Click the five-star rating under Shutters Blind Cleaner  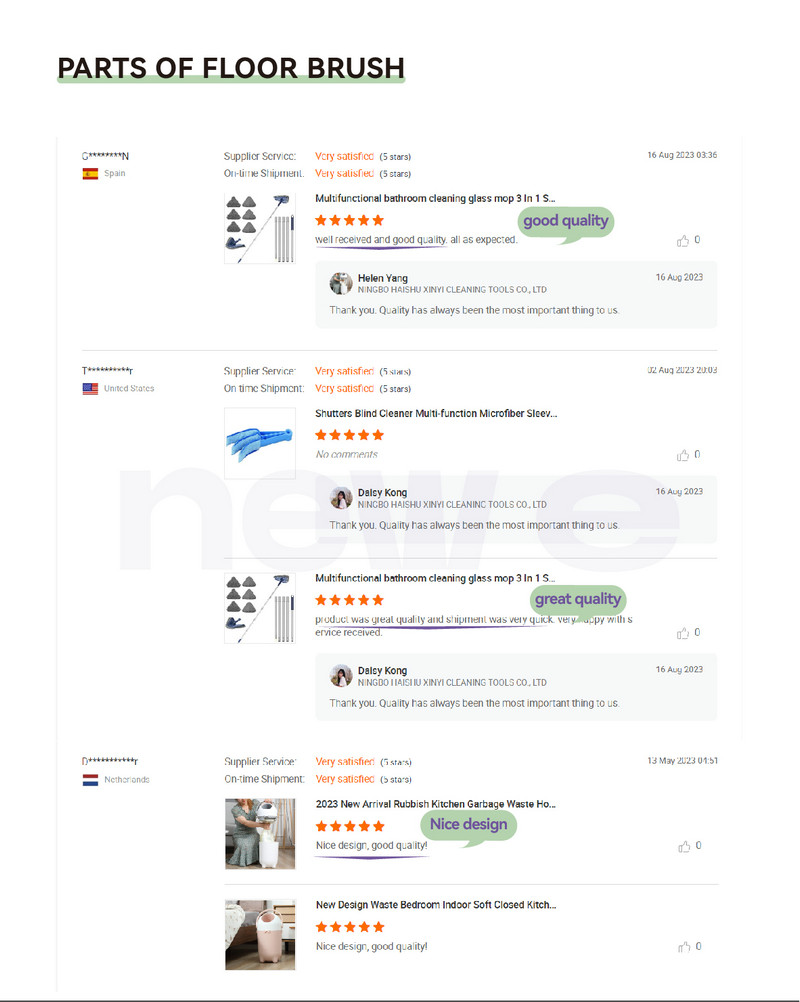pos(350,435)
